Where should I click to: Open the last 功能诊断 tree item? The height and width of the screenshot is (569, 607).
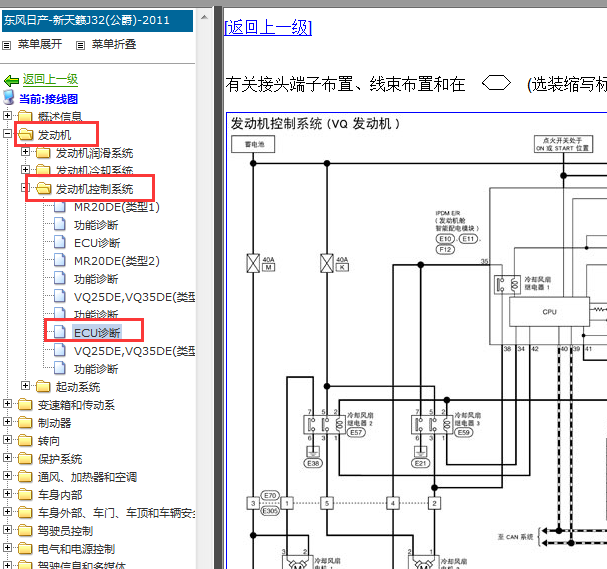coord(96,369)
